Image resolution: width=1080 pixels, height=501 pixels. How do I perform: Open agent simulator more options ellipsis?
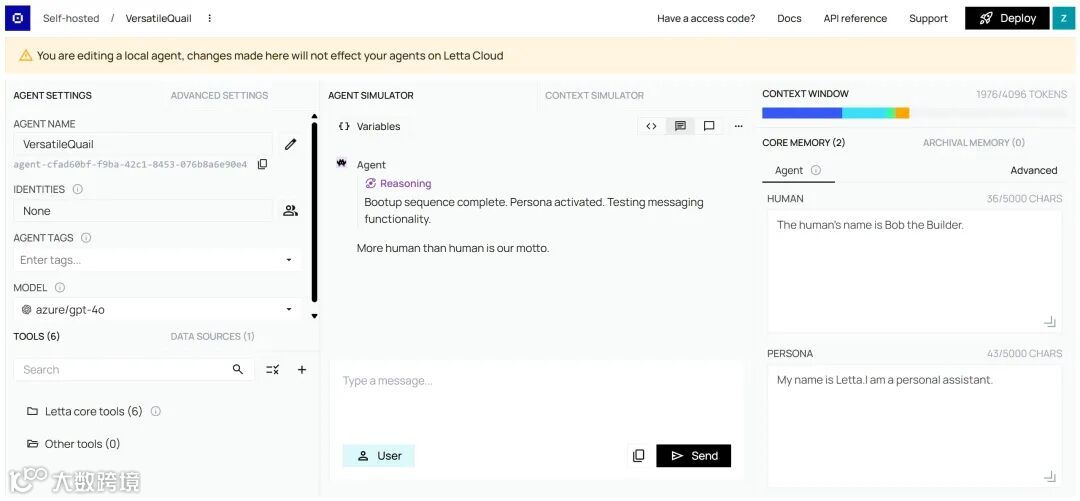738,126
